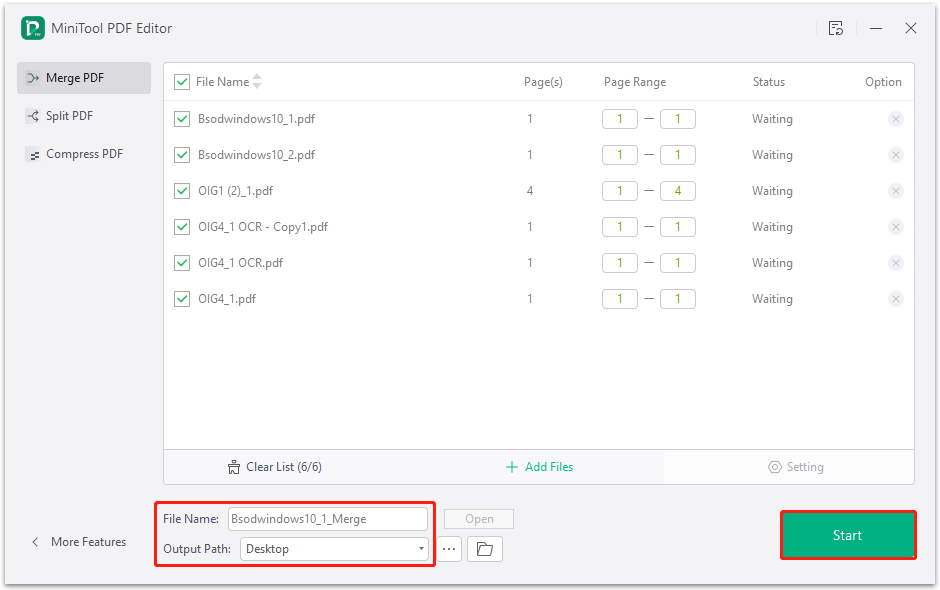
Task: Open the conversion history icon in title bar
Action: [x=836, y=28]
